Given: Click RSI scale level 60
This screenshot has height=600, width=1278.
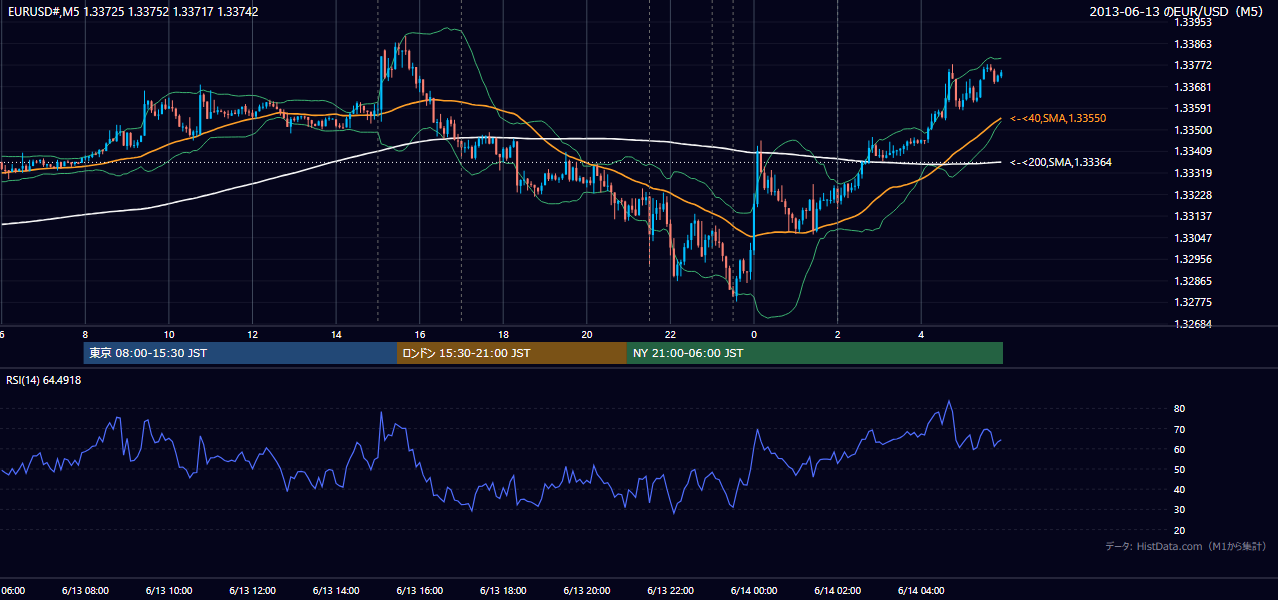Looking at the screenshot, I should [1179, 449].
